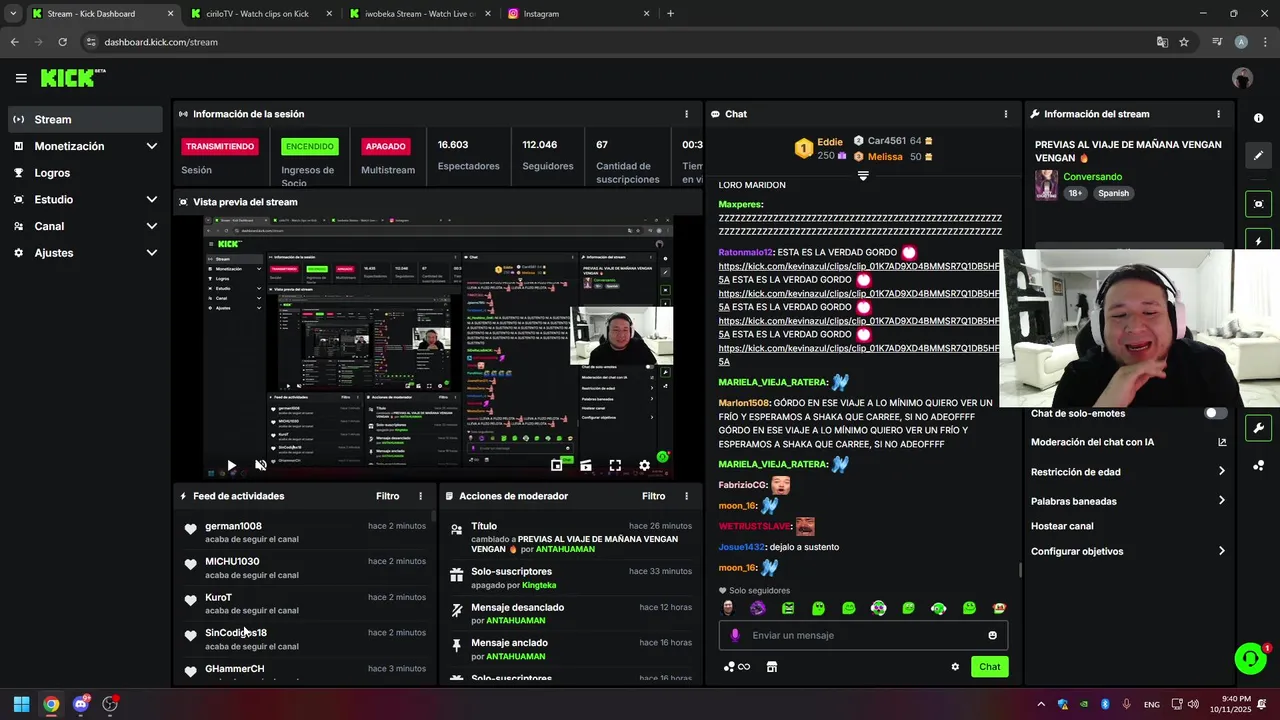Click Kingteka name in moderator actions
1280x720 pixels.
(x=539, y=585)
